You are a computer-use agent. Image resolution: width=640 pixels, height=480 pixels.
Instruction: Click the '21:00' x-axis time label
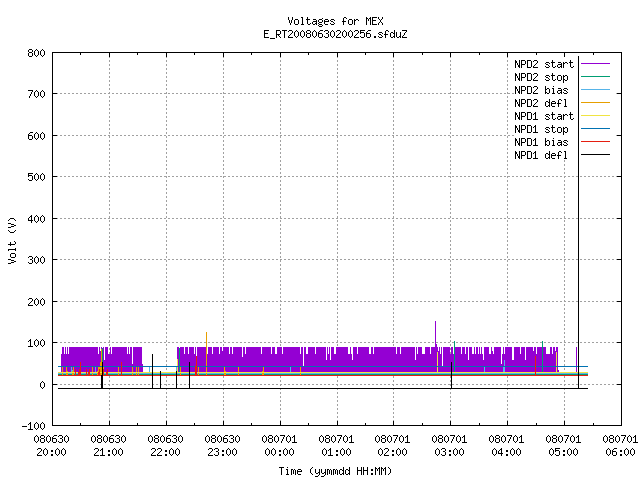pyautogui.click(x=109, y=452)
